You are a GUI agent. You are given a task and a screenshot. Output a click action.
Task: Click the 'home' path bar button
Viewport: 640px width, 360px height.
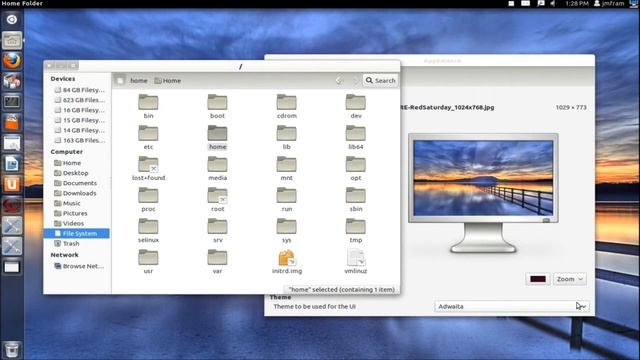point(138,80)
